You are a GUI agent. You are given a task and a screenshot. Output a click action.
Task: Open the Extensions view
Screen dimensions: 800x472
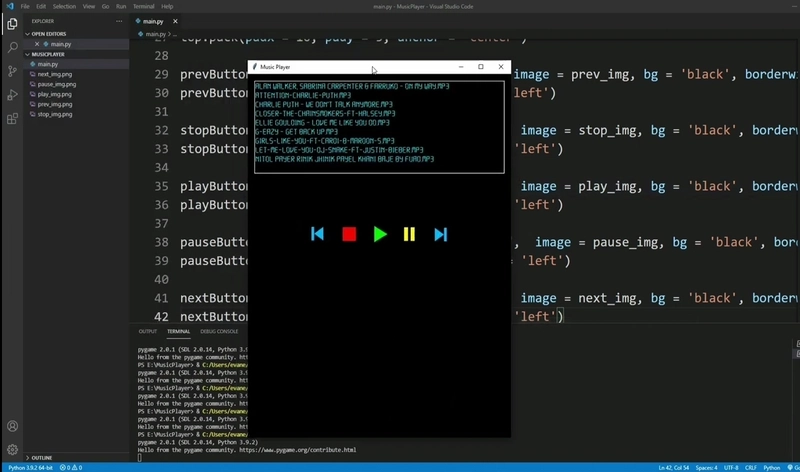tap(12, 119)
